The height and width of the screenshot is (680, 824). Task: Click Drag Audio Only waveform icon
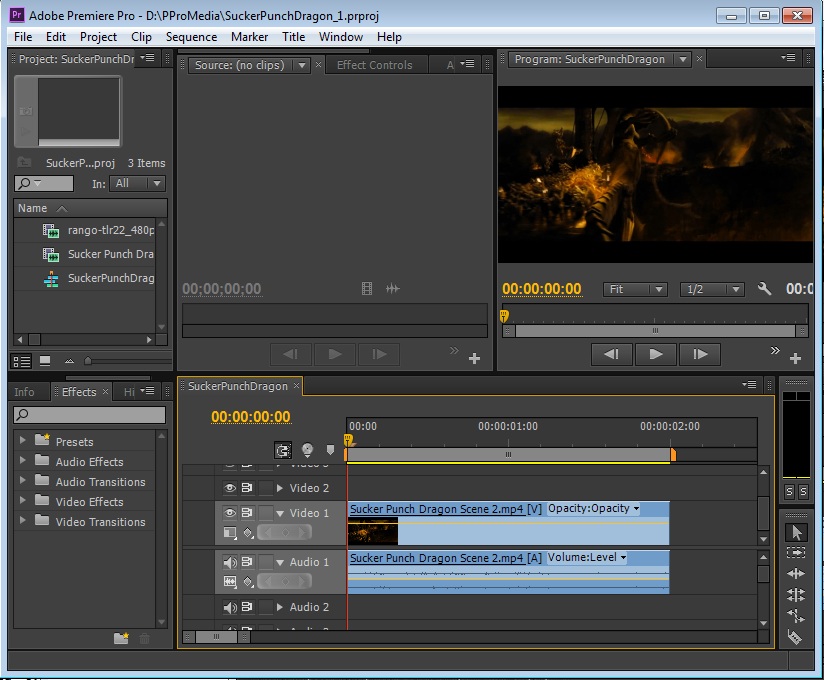click(x=393, y=289)
